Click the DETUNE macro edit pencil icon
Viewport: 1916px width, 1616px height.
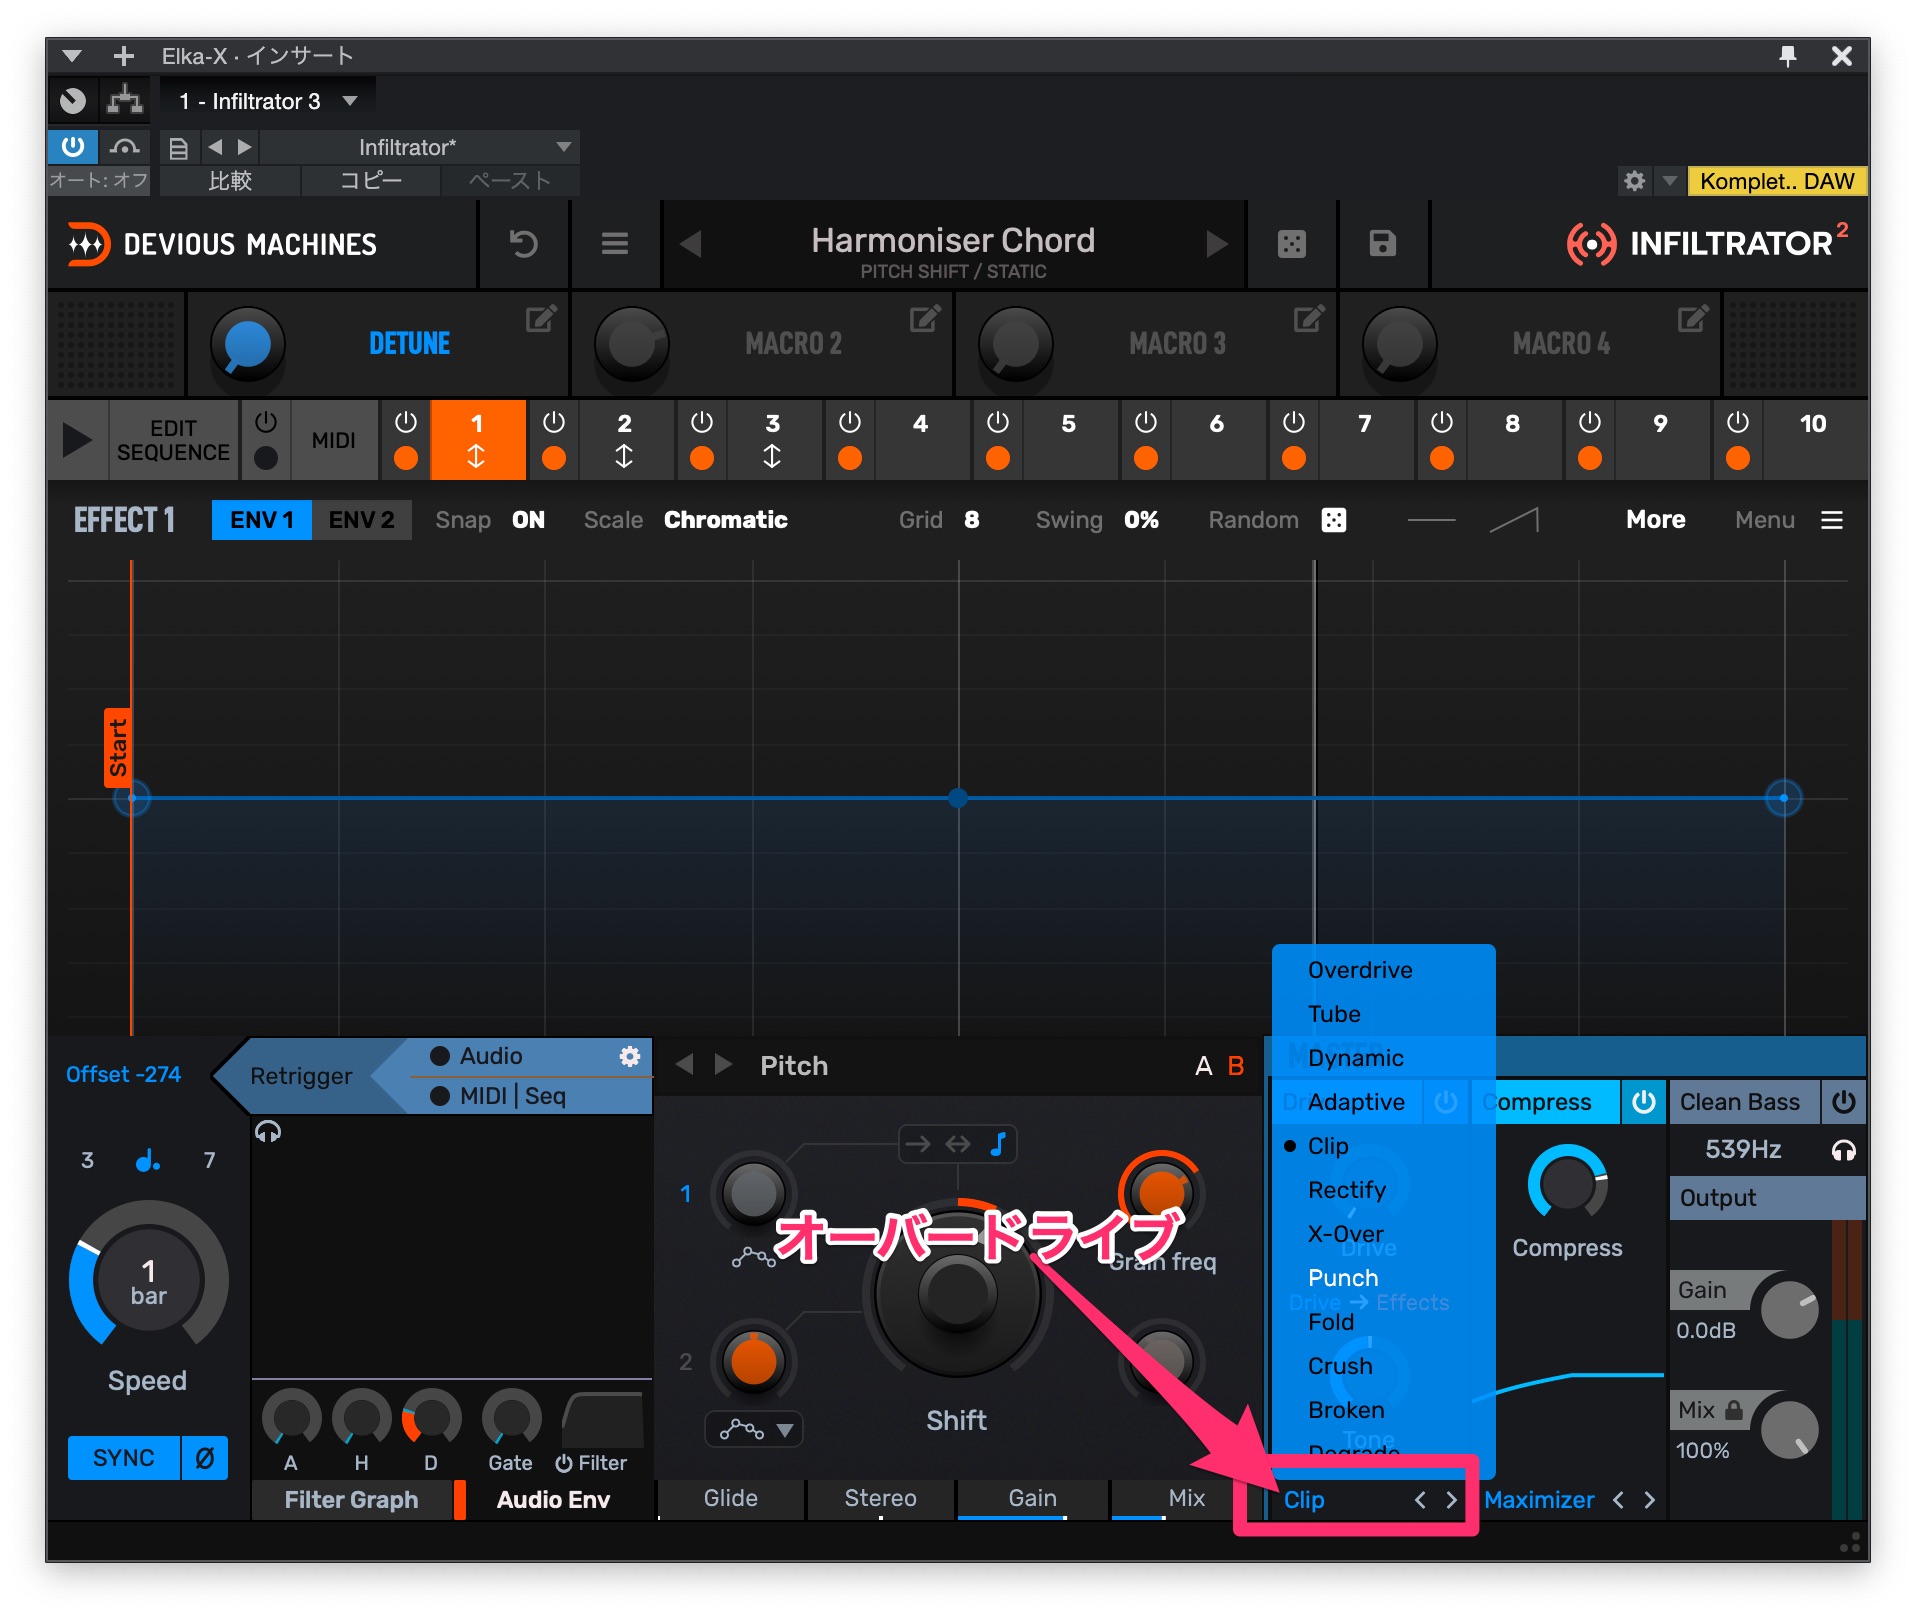(x=540, y=320)
